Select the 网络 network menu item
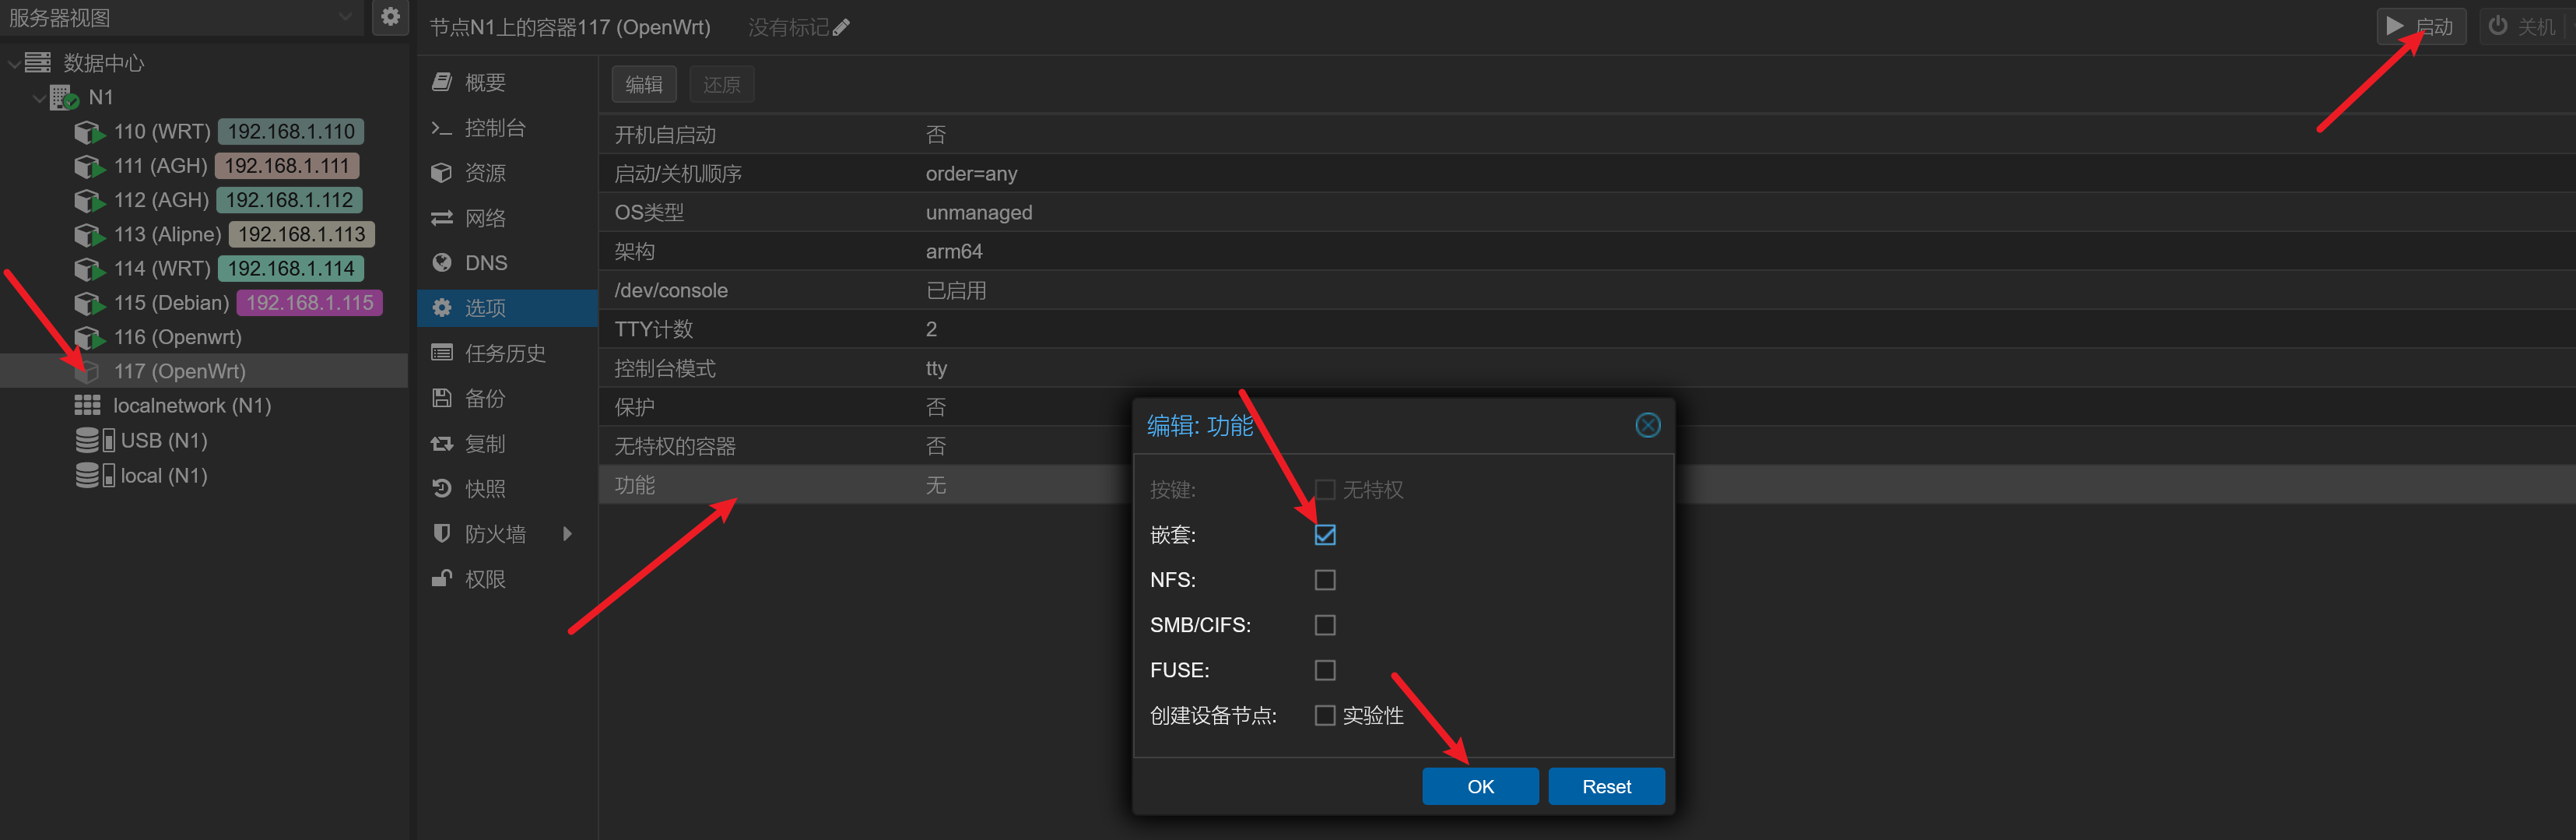Screen dimensions: 2576x840 pyautogui.click(x=484, y=218)
